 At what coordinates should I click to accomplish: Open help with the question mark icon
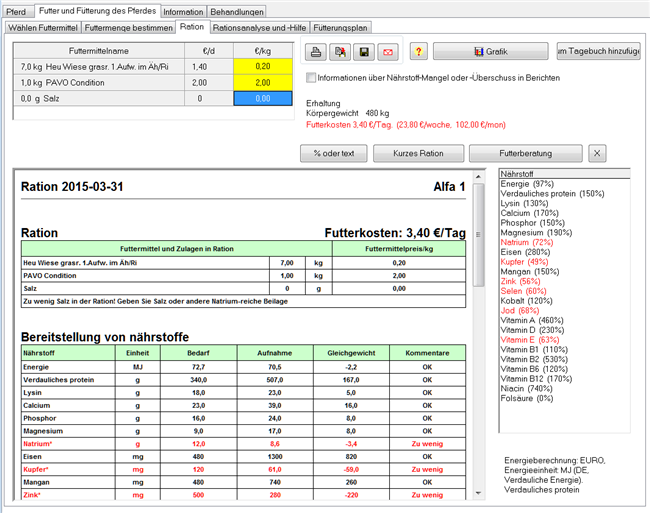coord(419,52)
